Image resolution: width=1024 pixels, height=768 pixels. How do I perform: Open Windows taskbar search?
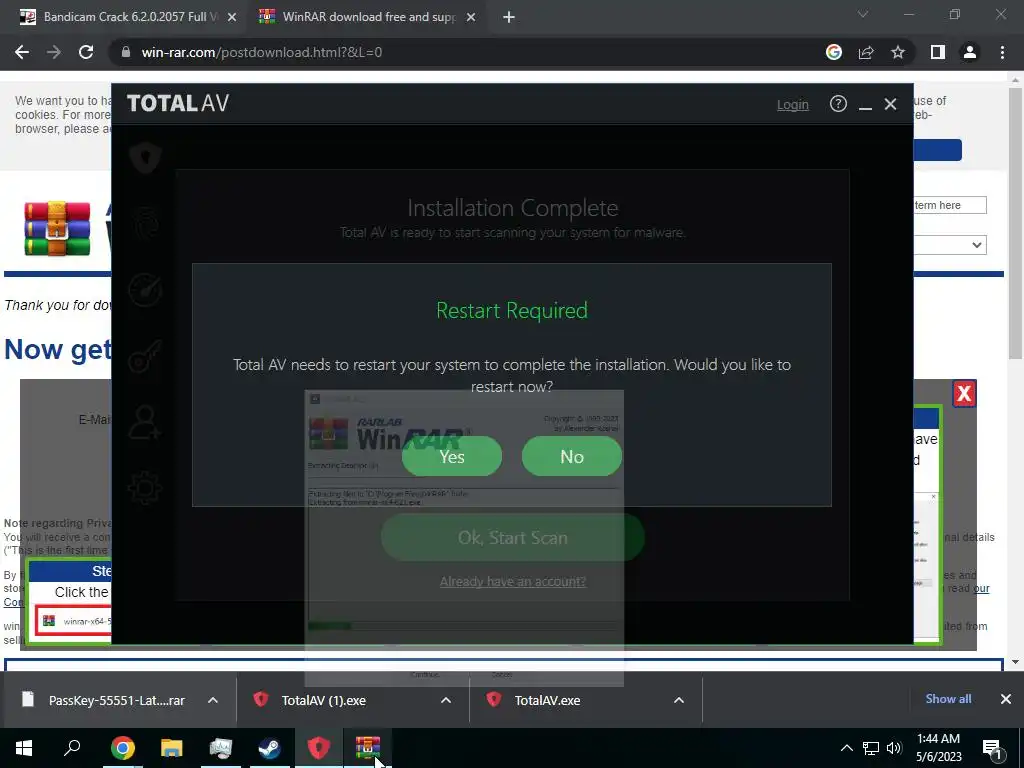(x=72, y=746)
